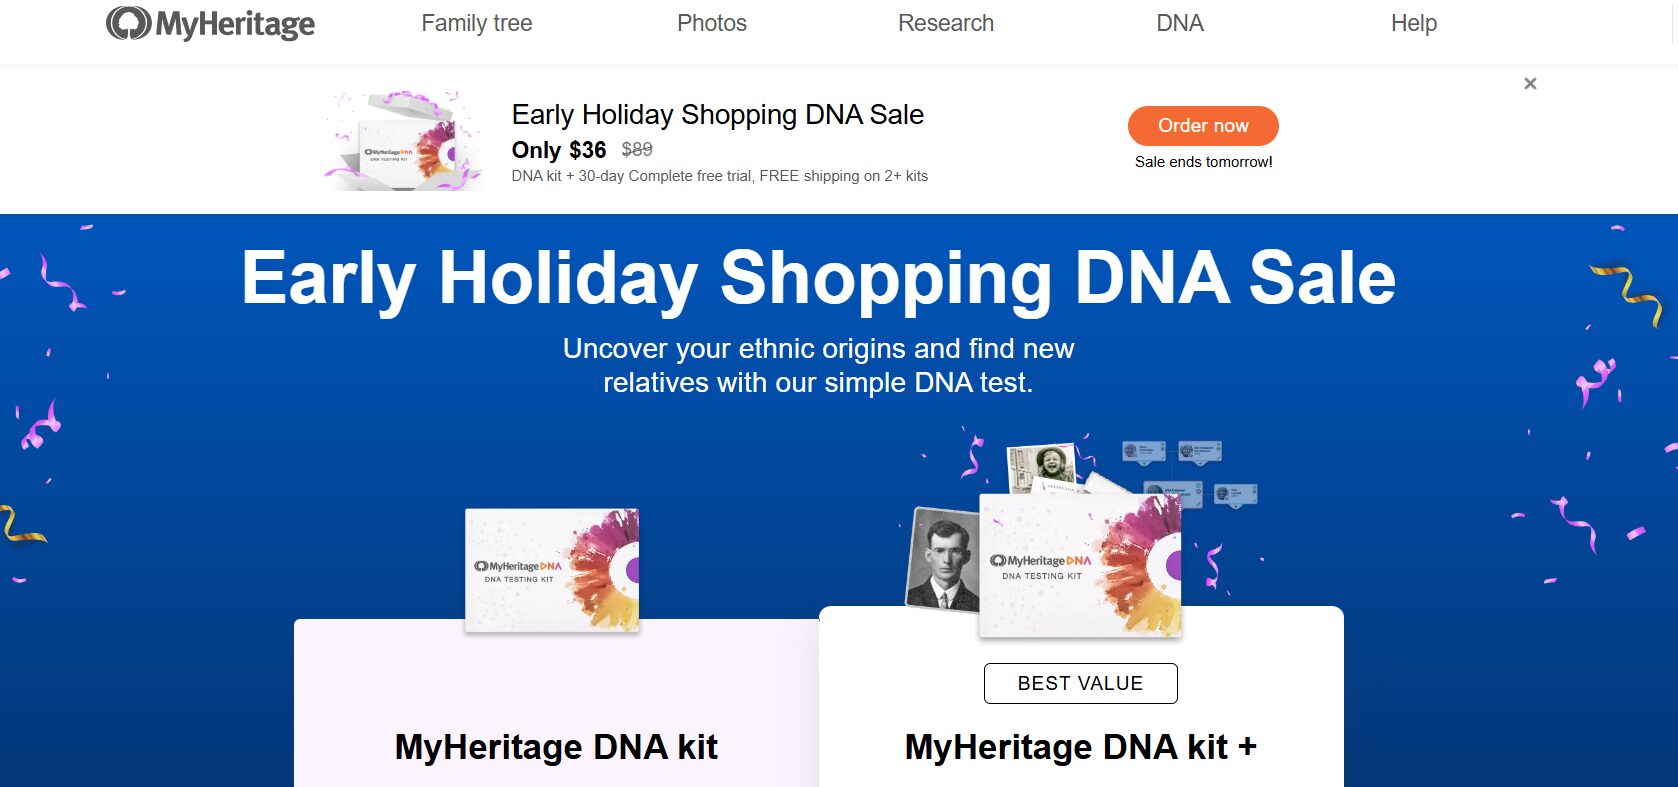The width and height of the screenshot is (1678, 787).
Task: Dismiss the sale banner with the X
Action: tap(1530, 84)
